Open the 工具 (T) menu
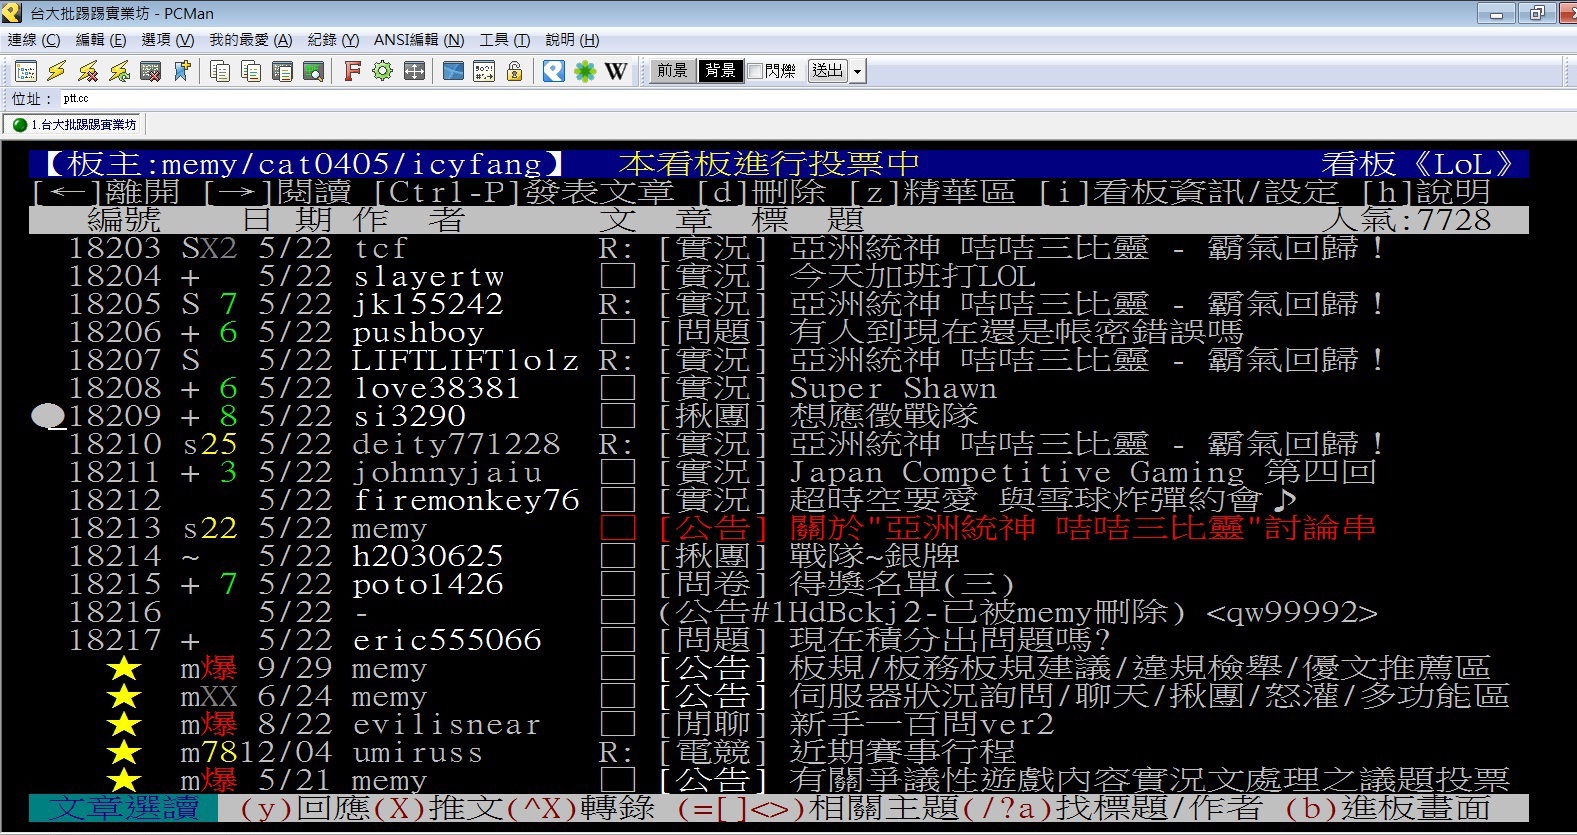The image size is (1577, 835). point(505,40)
